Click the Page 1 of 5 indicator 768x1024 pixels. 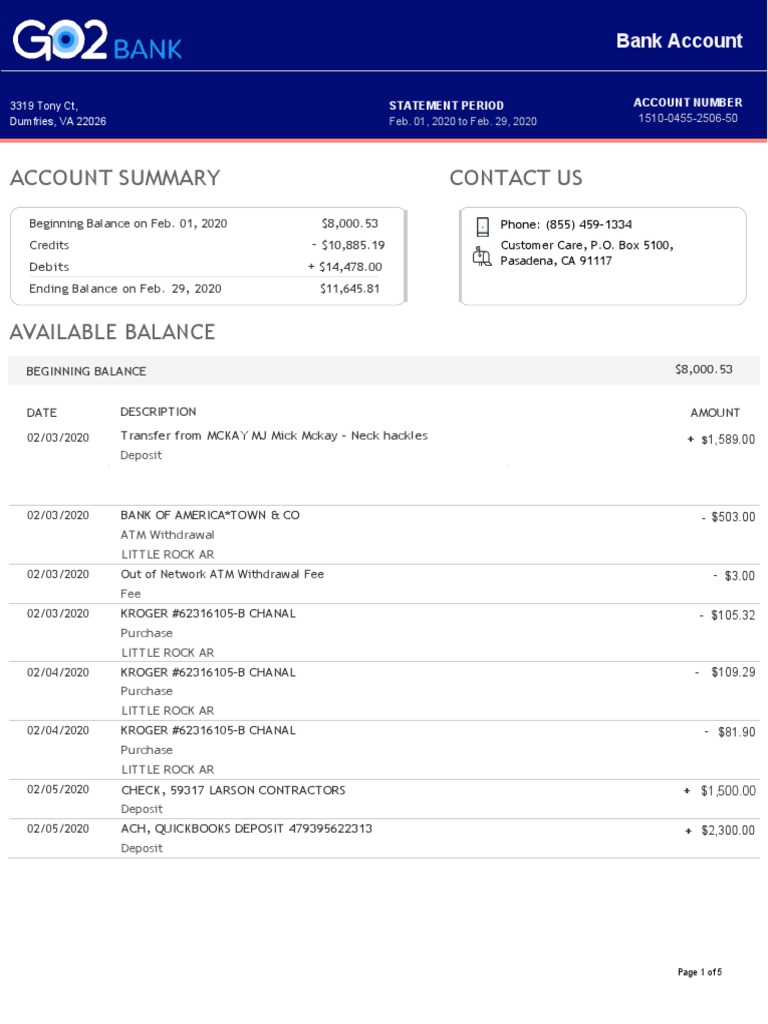point(699,972)
